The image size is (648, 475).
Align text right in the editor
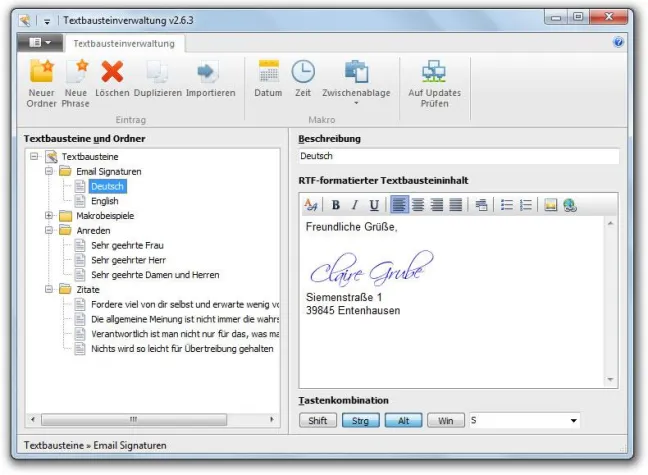[437, 205]
